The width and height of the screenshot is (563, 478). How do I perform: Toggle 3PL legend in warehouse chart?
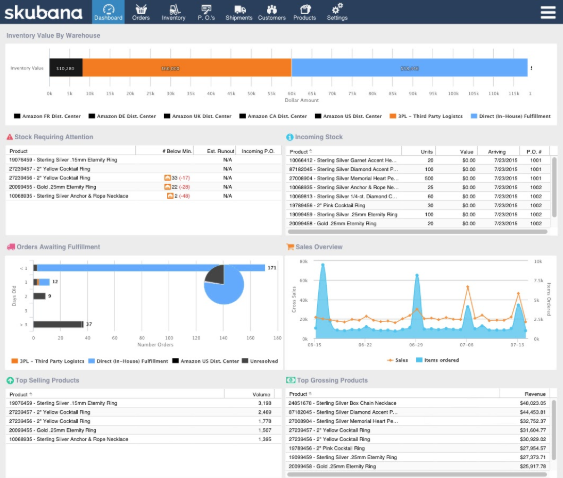click(x=426, y=116)
